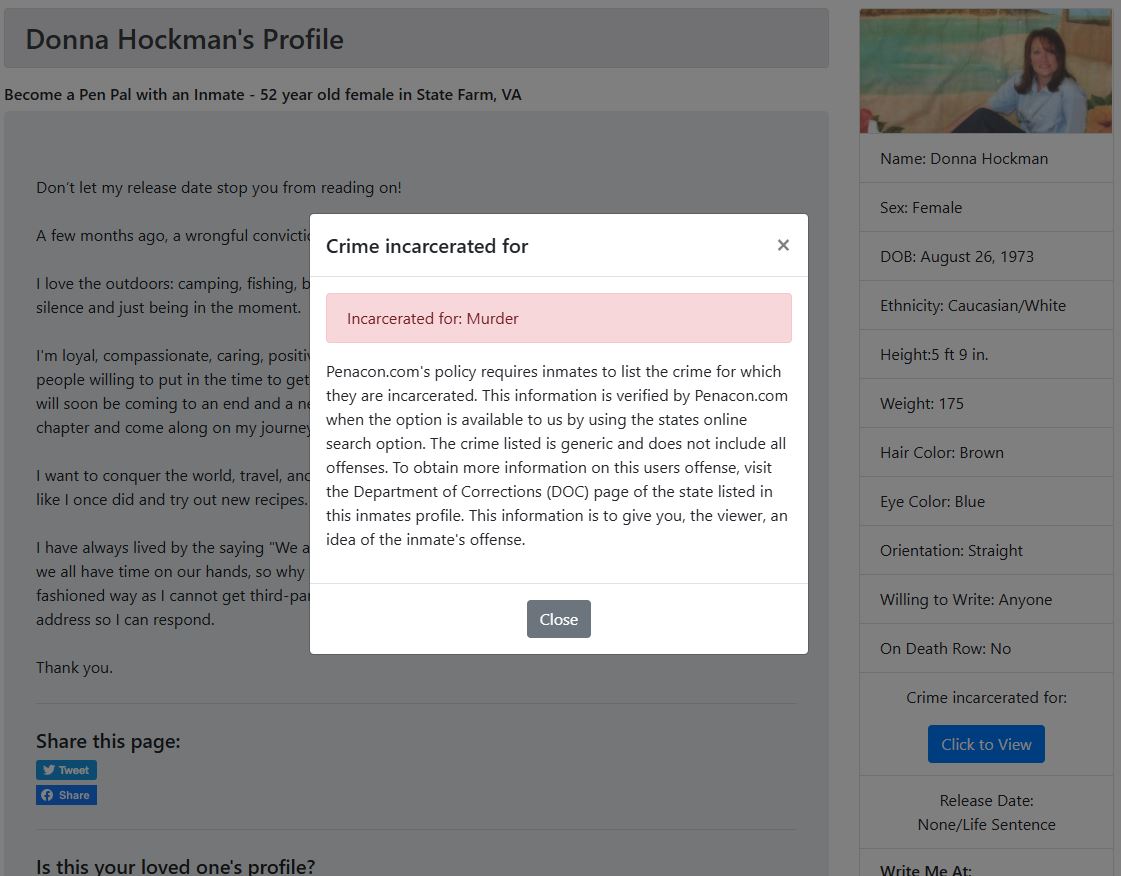Click the 'Donna Hockman's Profile' heading

click(184, 39)
